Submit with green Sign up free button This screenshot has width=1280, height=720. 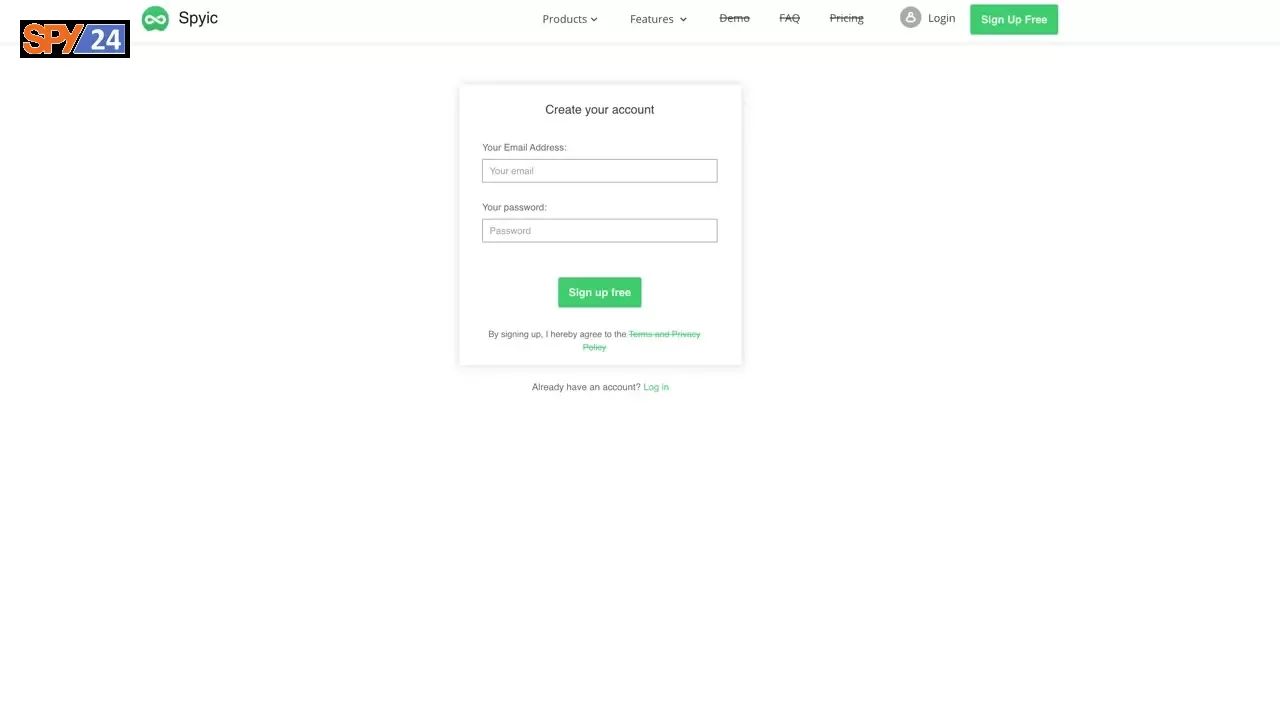coord(600,292)
